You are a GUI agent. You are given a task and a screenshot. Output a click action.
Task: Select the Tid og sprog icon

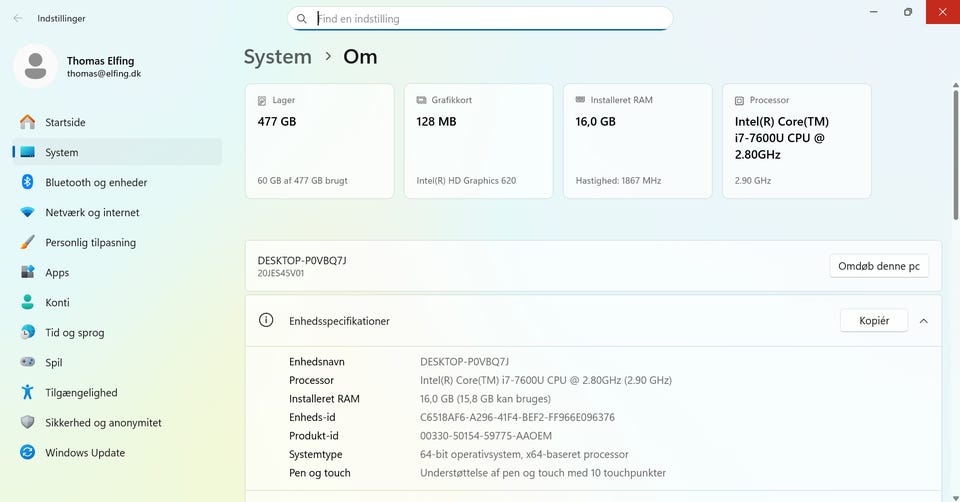tap(28, 332)
